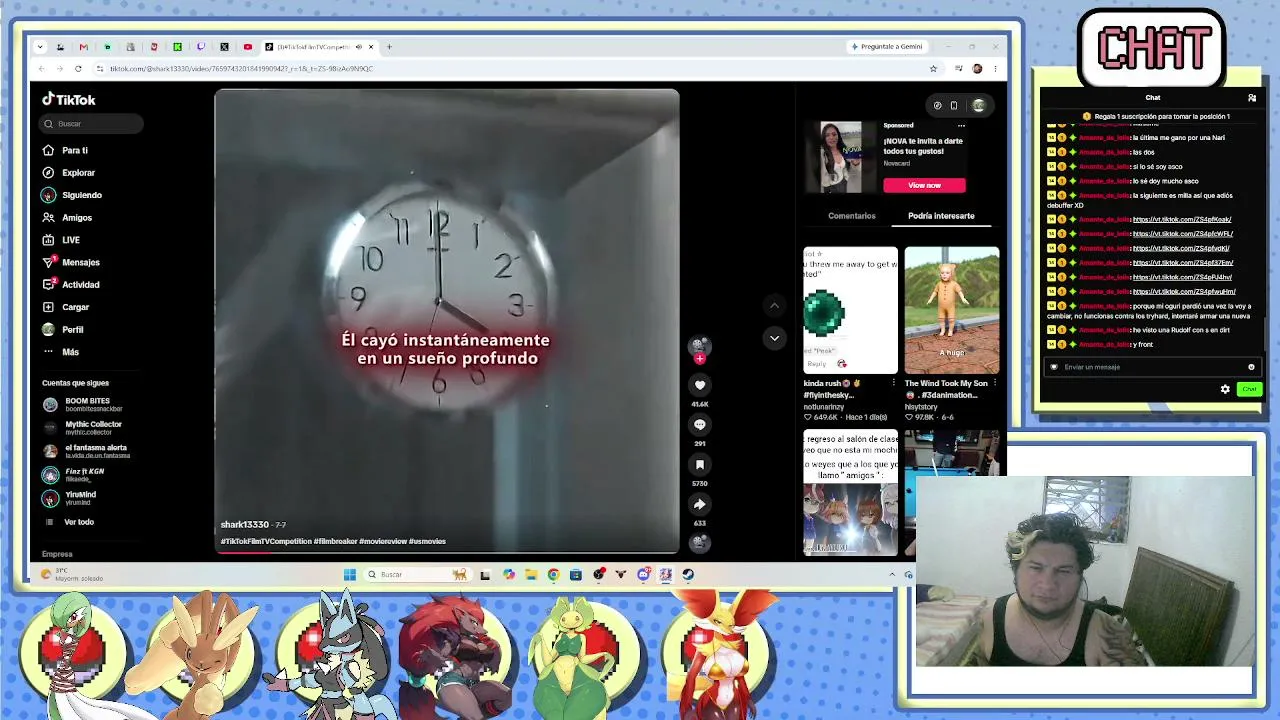Open the video comments bubble icon
Viewport: 1280px width, 720px height.
[700, 425]
